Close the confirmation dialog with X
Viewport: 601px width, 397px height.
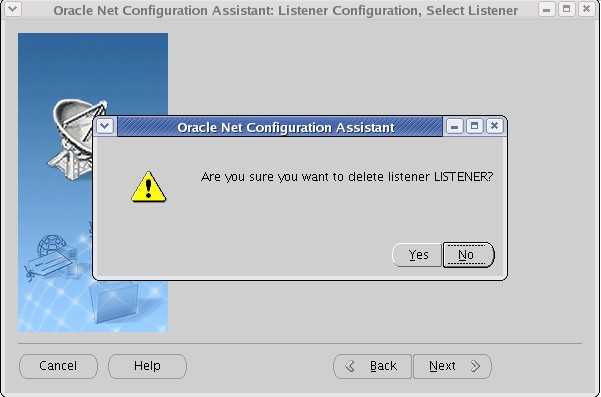(494, 126)
